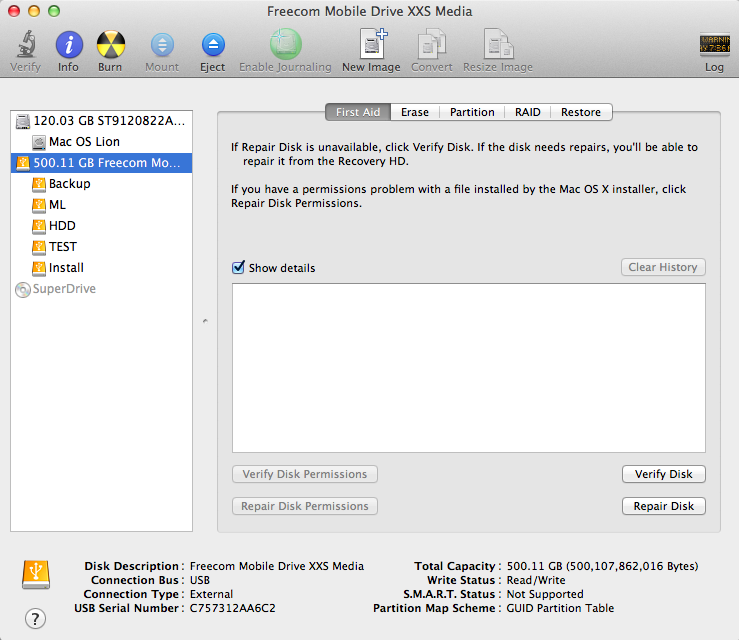Click inside the details log area
The width and height of the screenshot is (739, 640).
click(x=469, y=368)
